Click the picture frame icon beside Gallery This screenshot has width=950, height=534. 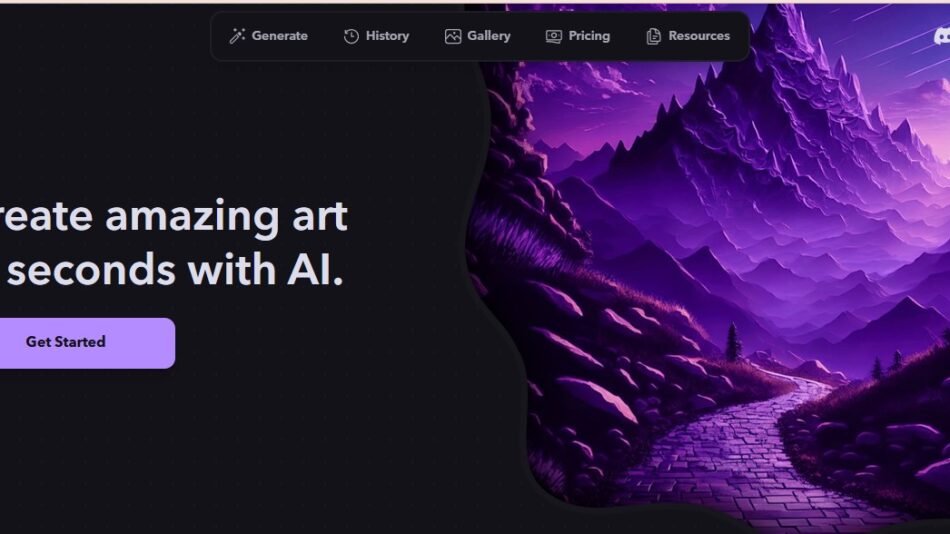[x=453, y=36]
